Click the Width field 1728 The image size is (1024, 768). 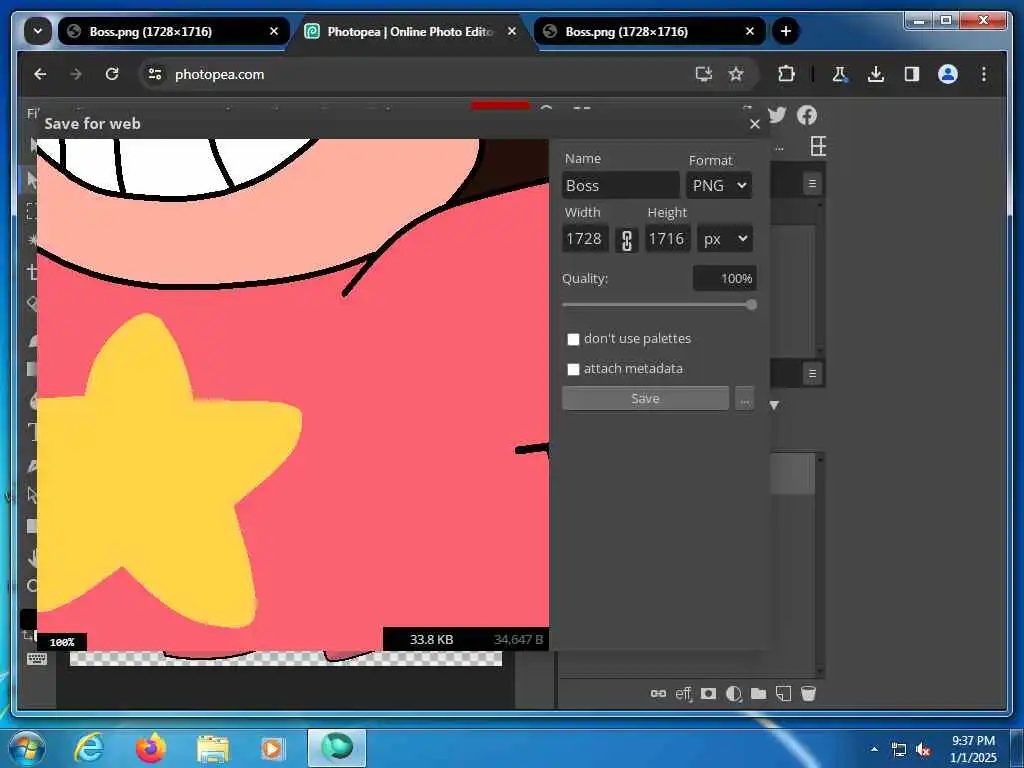tap(585, 239)
